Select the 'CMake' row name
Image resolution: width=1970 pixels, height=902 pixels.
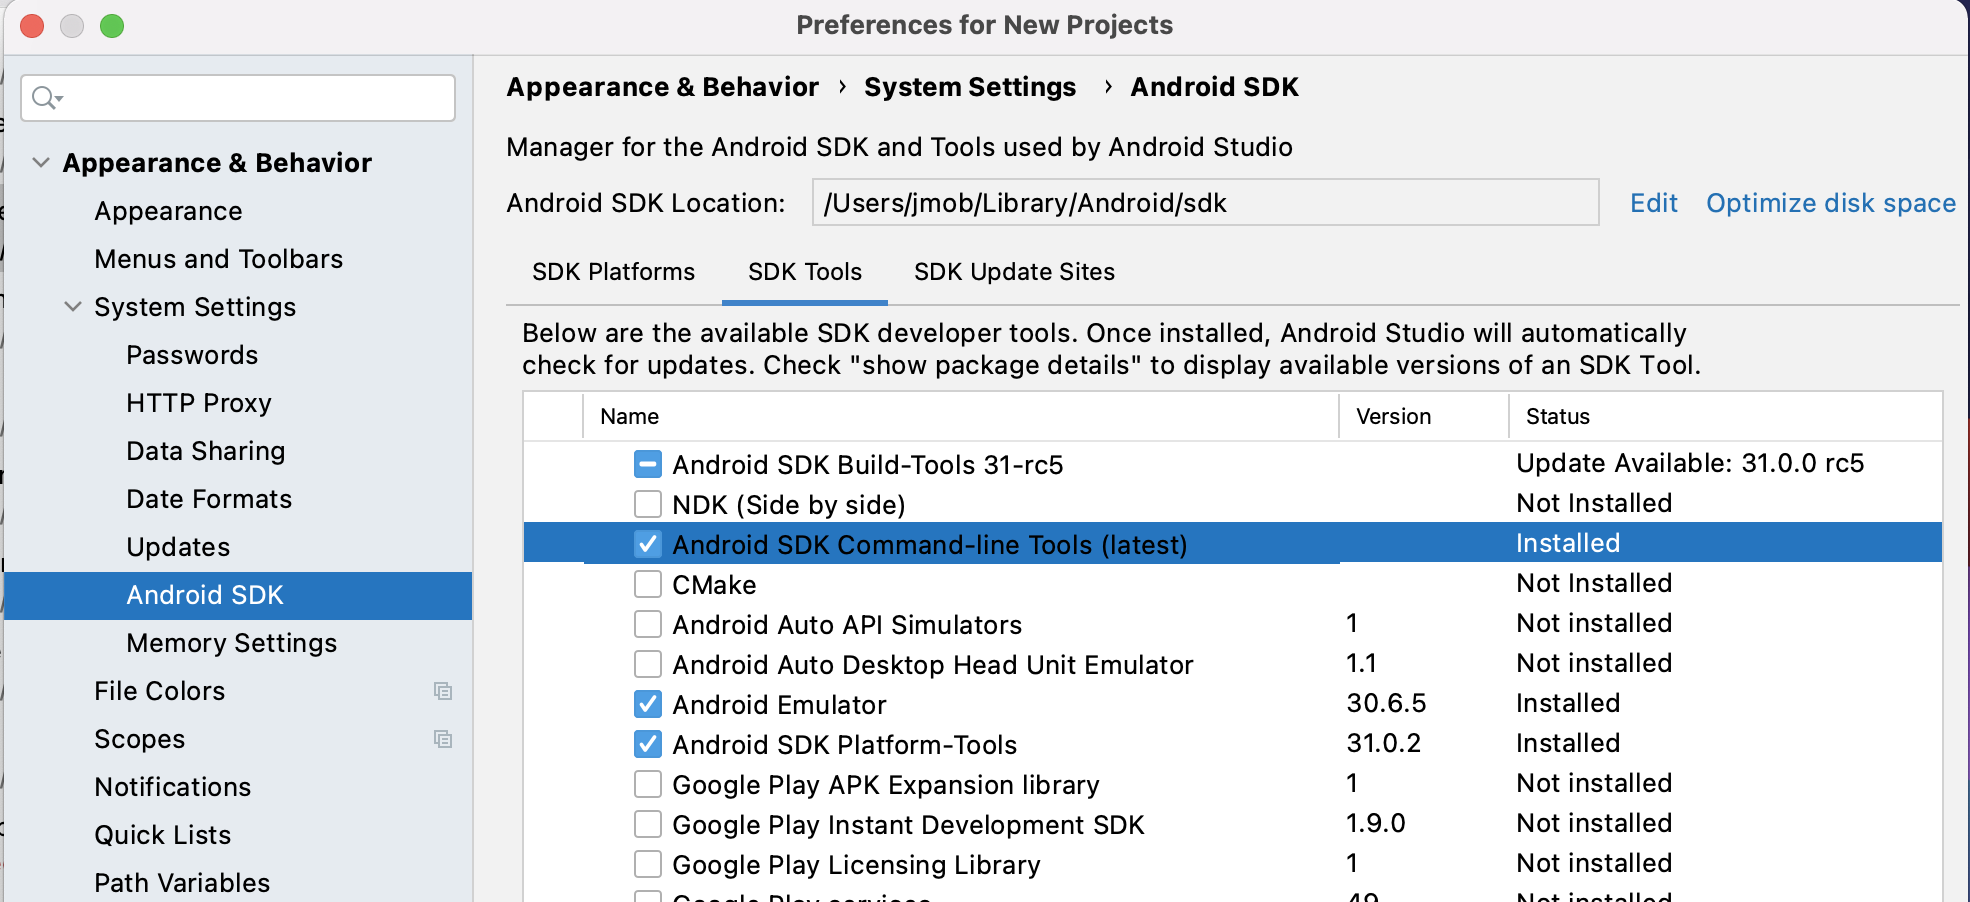click(x=714, y=584)
